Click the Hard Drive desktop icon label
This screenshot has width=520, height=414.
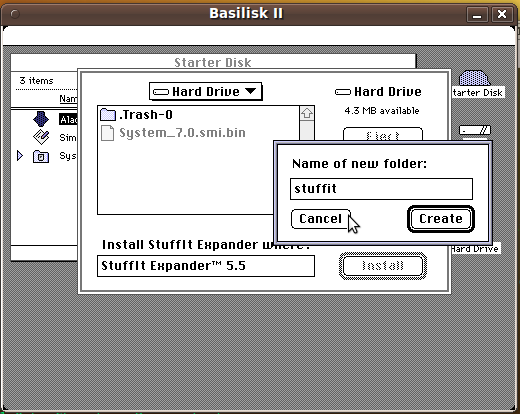click(x=475, y=249)
